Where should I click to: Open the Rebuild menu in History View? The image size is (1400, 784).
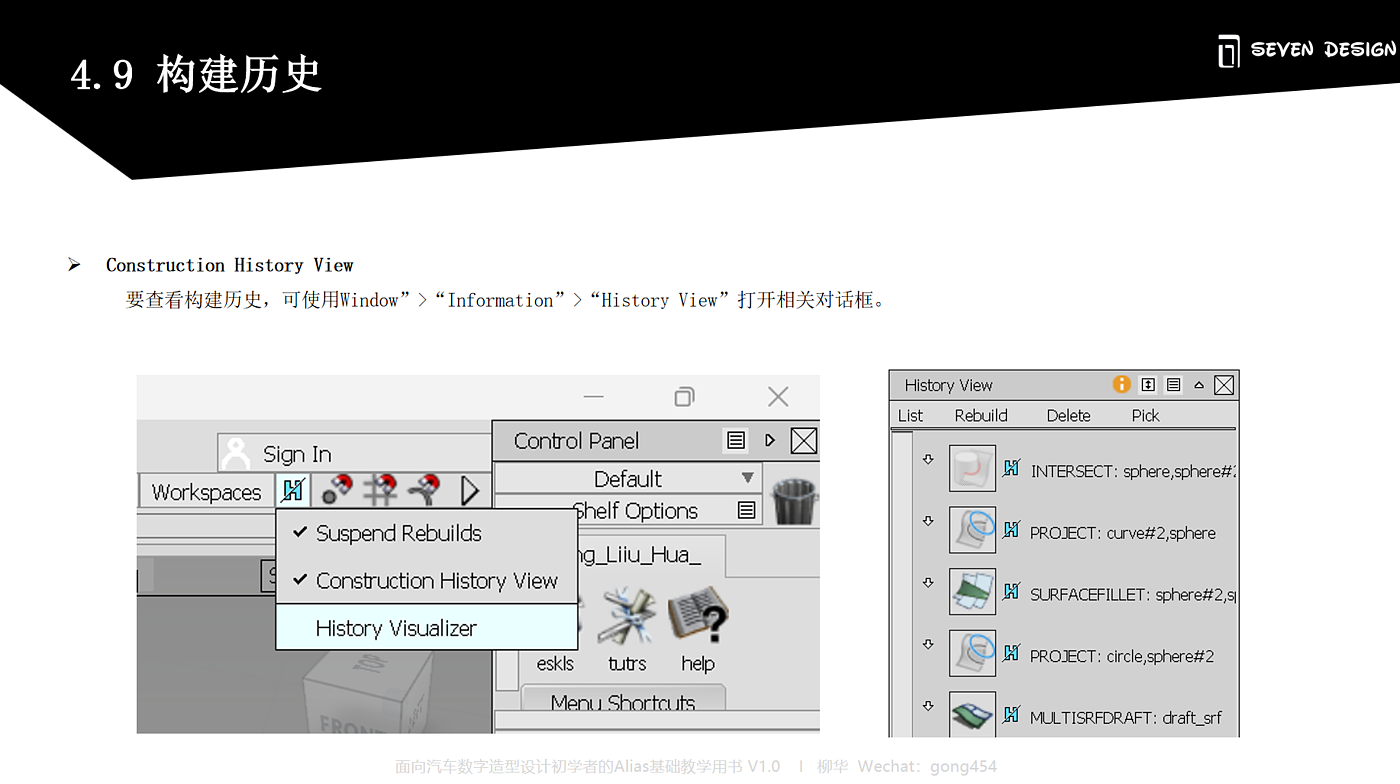981,415
